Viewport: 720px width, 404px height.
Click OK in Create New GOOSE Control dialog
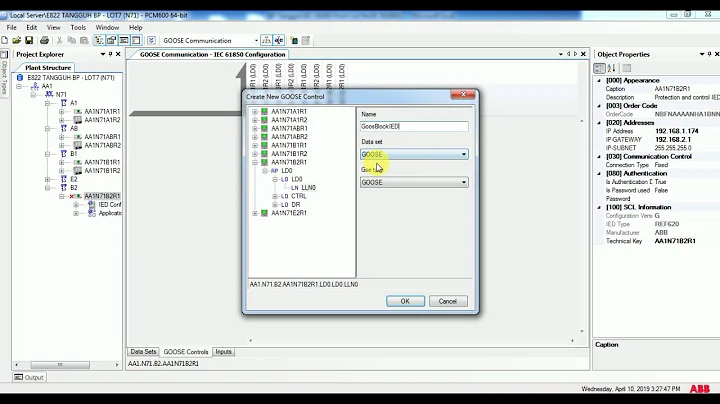(405, 301)
